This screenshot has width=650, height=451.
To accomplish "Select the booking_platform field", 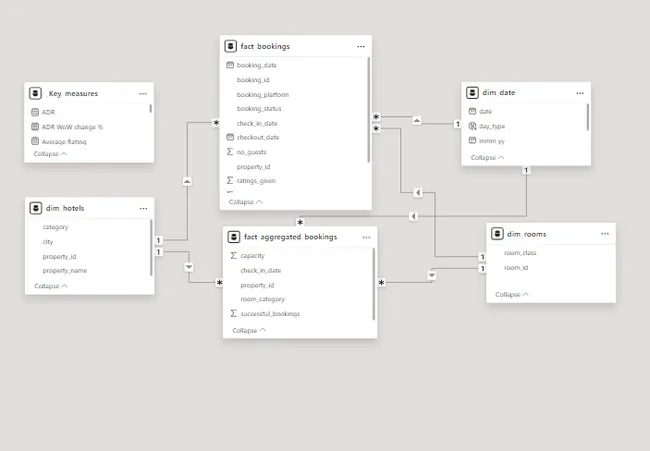I will pos(263,94).
